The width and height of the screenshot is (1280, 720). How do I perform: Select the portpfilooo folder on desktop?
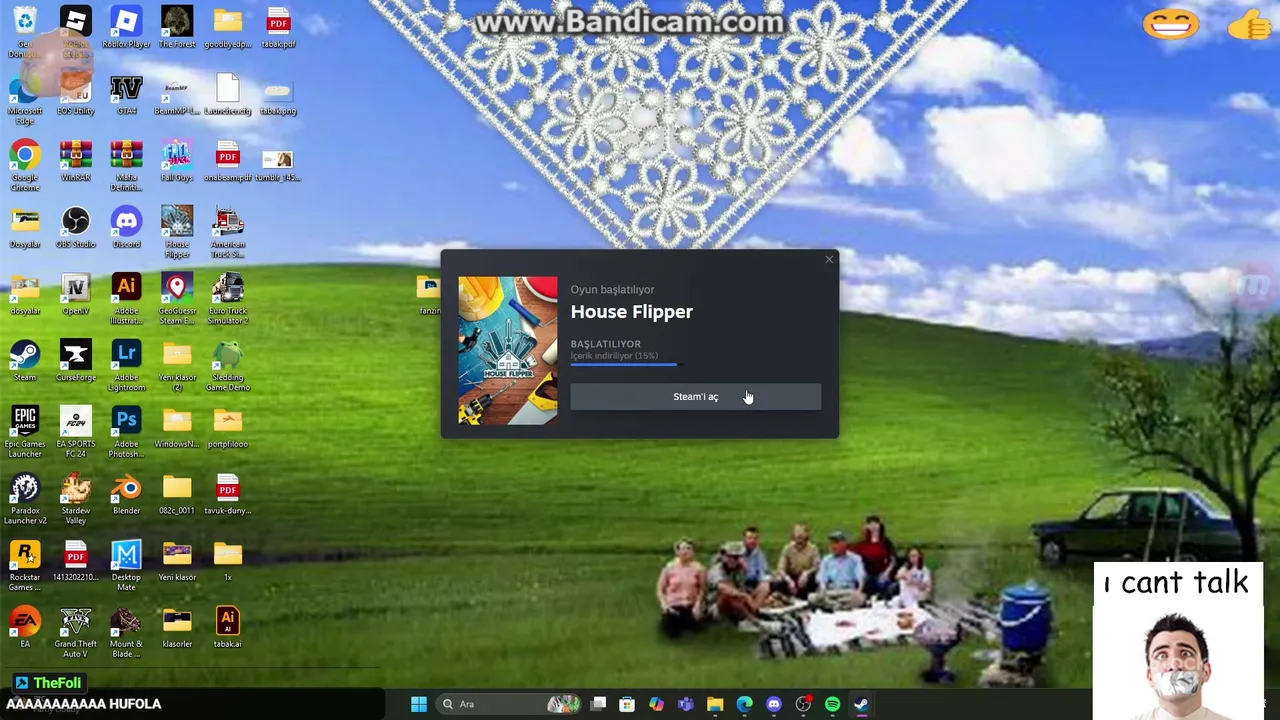[228, 428]
